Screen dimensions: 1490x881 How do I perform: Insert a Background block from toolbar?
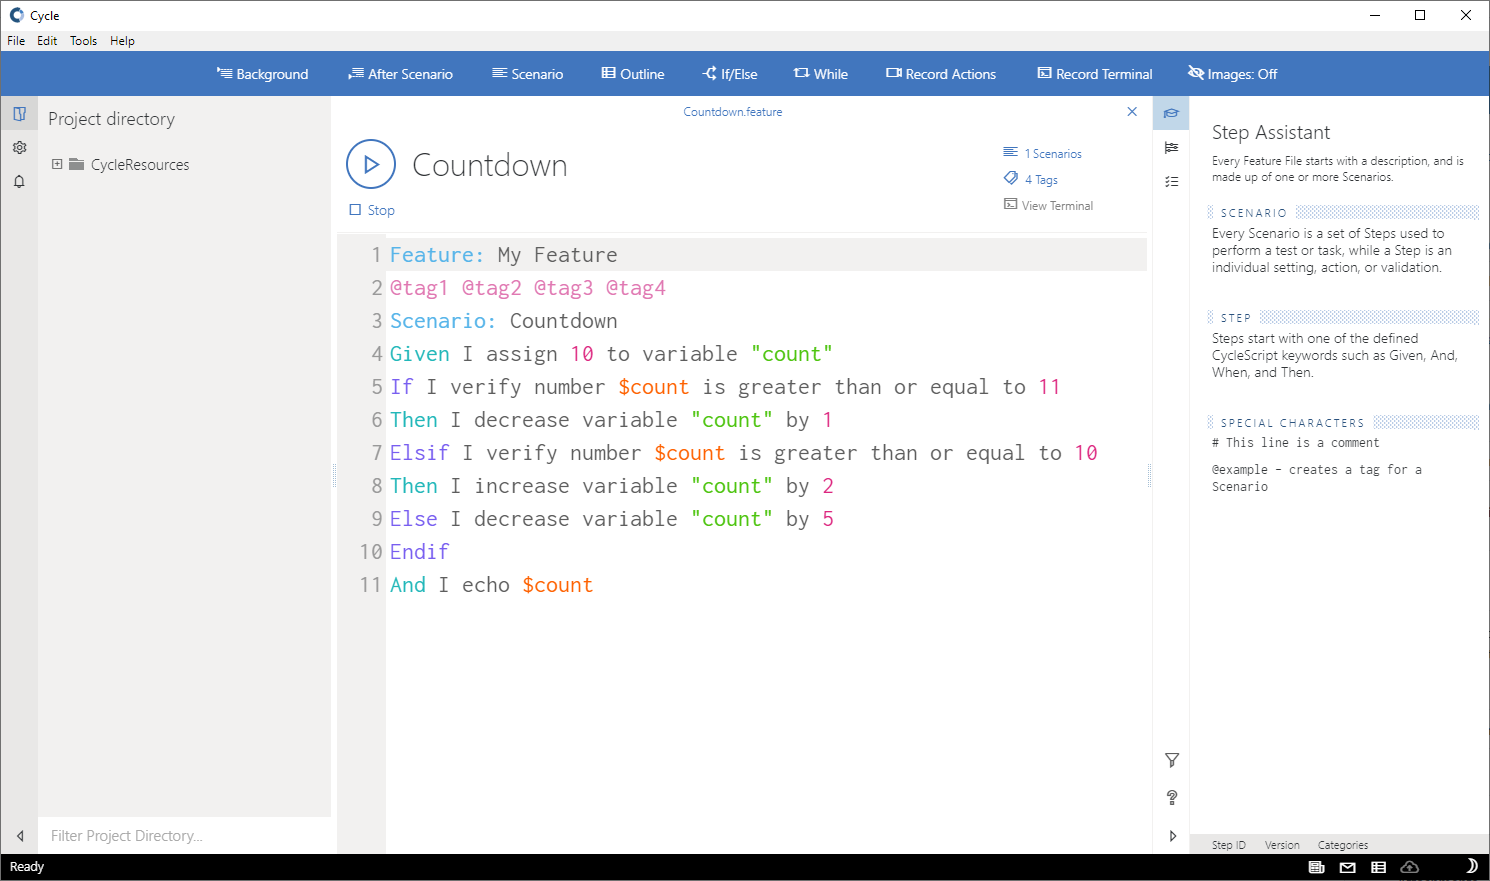click(262, 74)
